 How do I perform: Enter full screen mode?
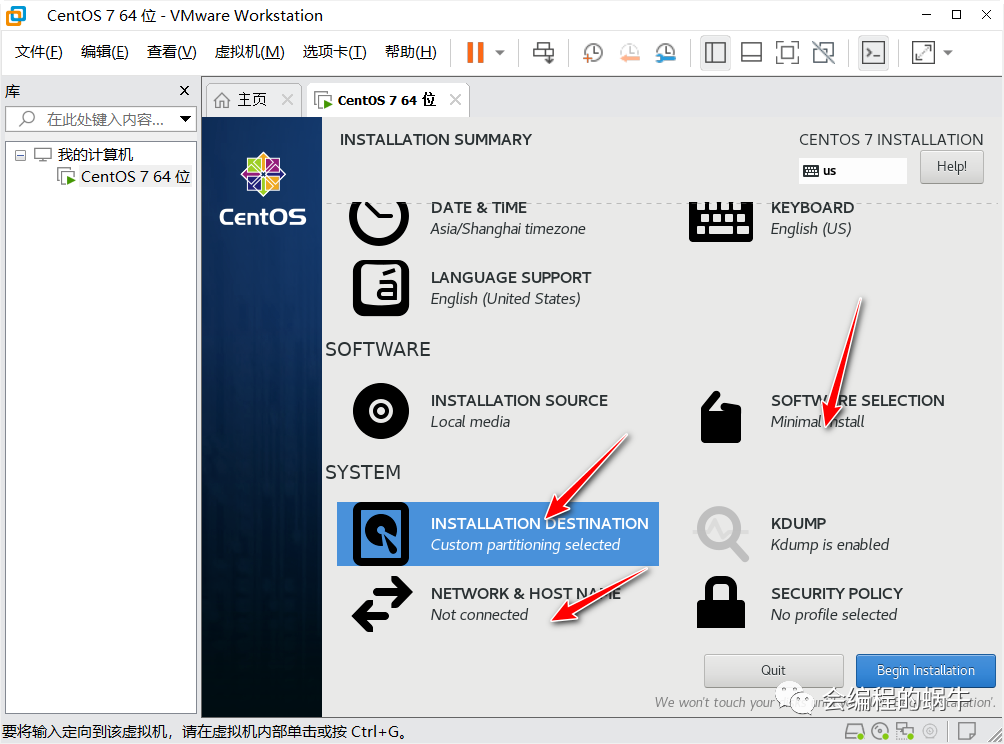(x=787, y=53)
